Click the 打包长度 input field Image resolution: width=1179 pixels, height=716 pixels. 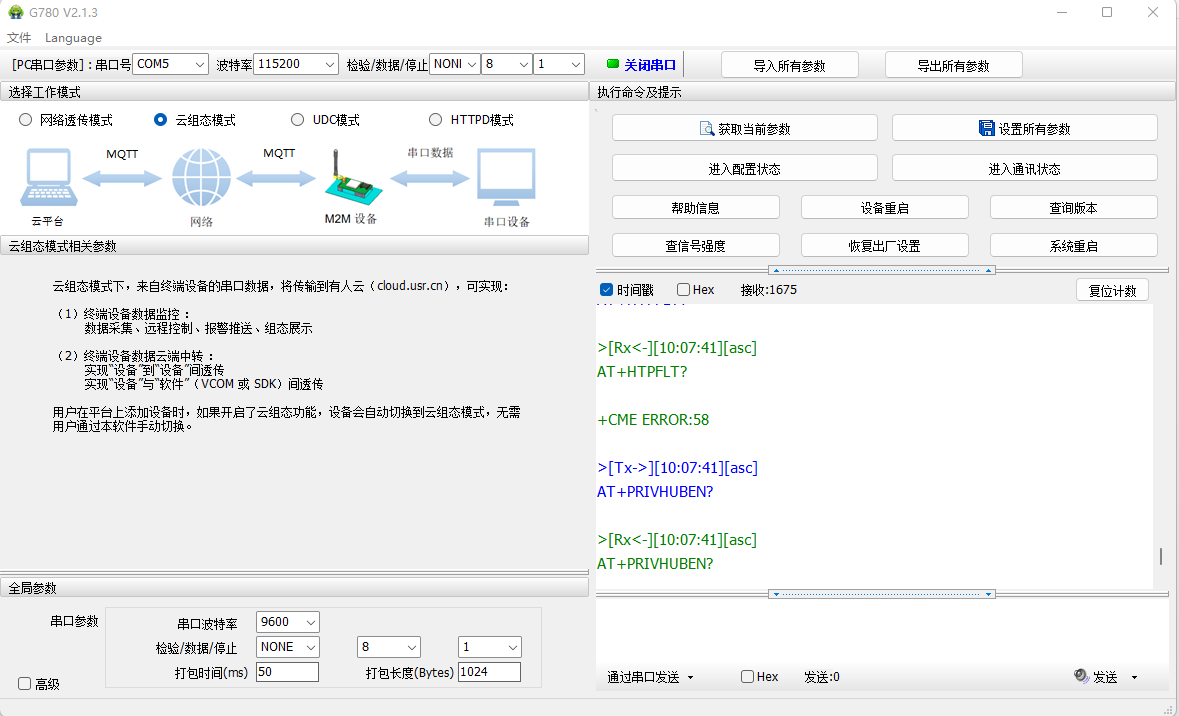coord(489,672)
